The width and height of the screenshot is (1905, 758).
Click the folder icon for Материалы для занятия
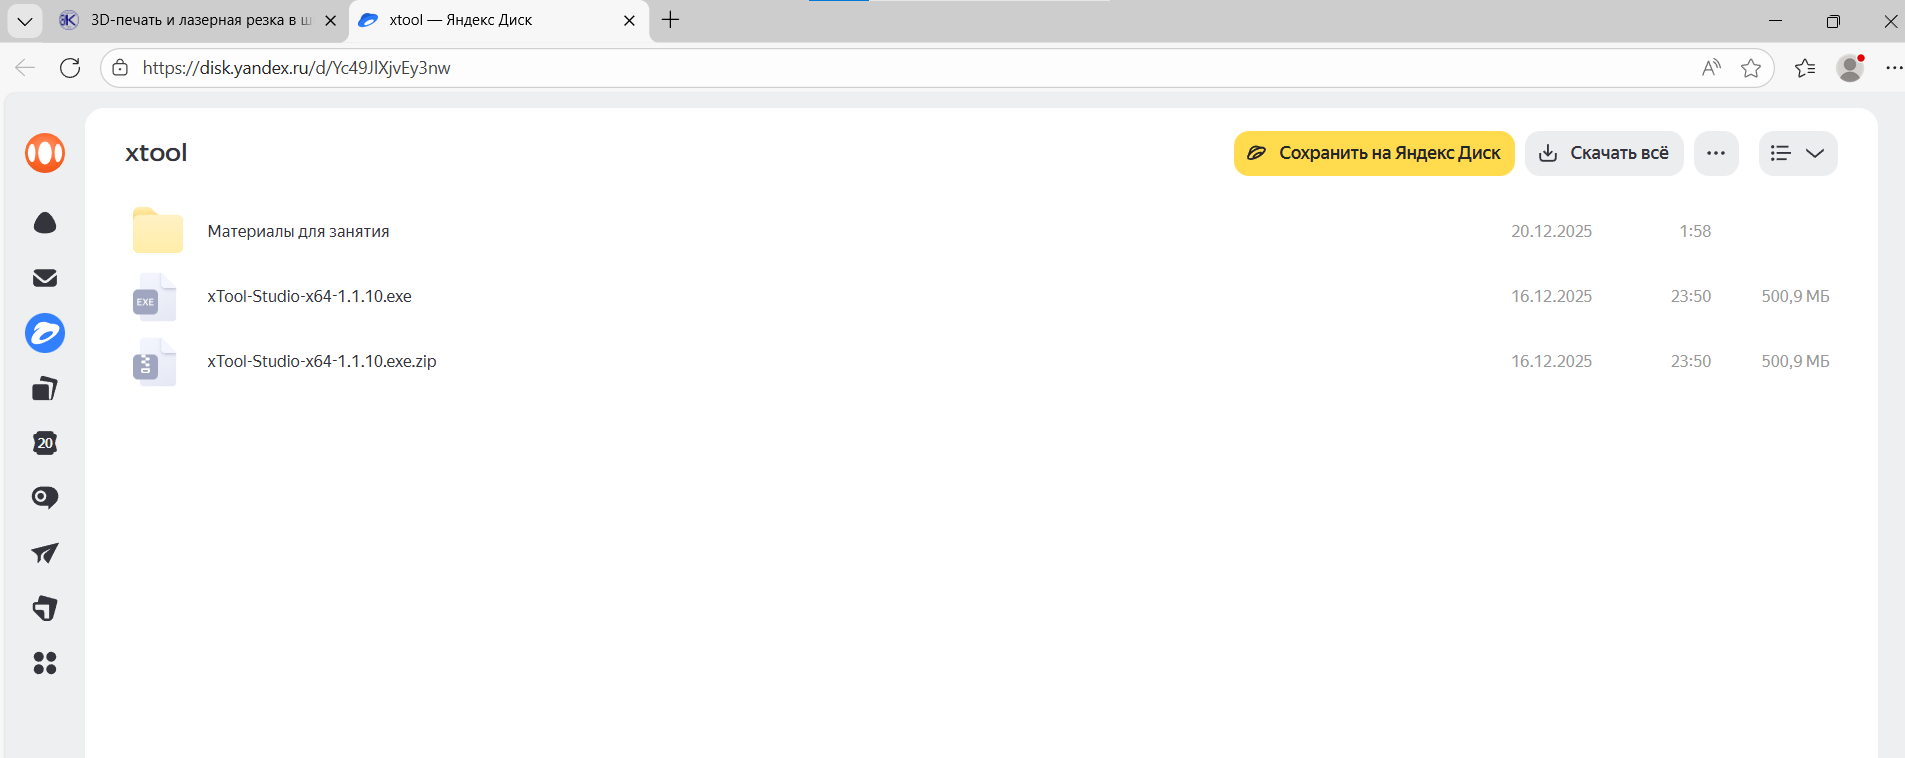pos(158,230)
